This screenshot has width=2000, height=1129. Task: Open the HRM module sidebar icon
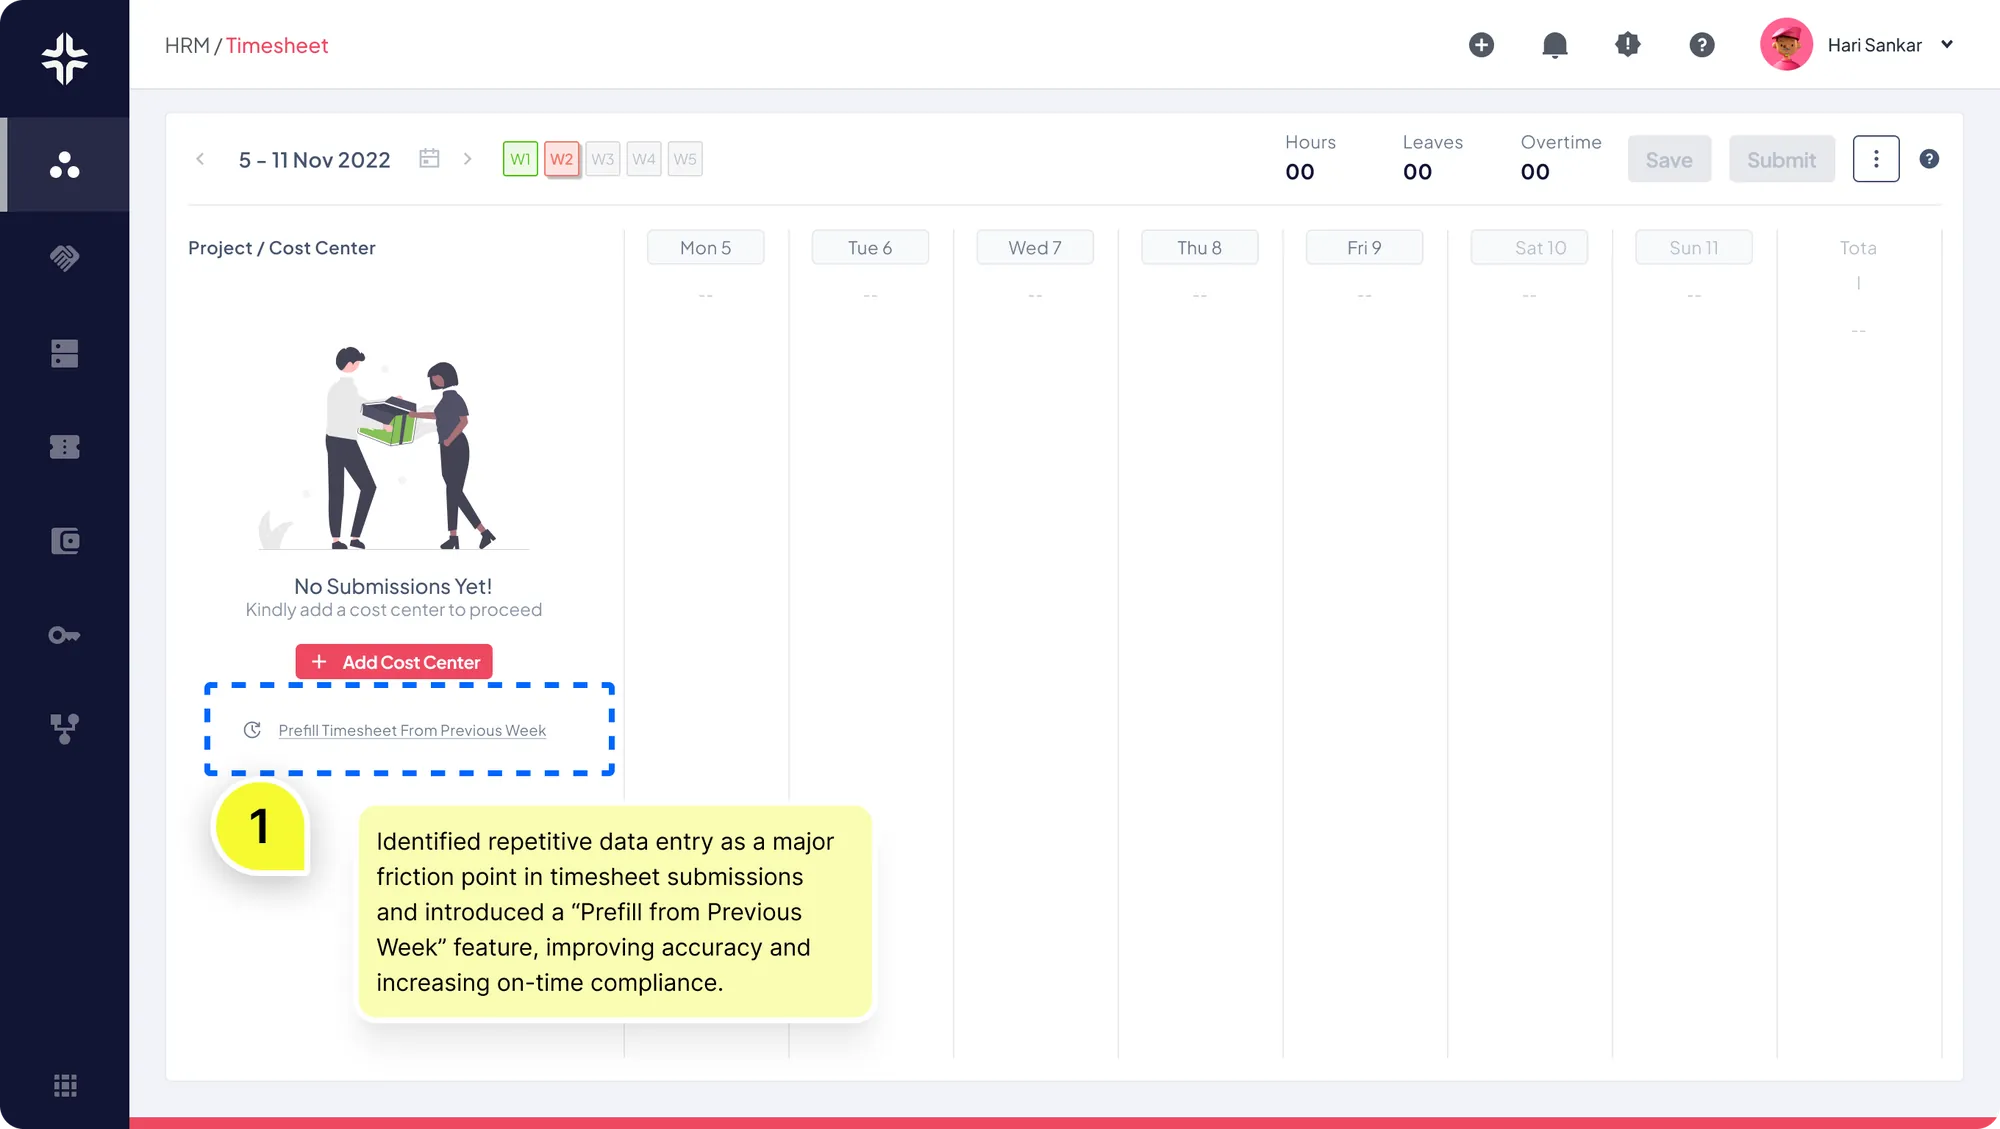click(65, 165)
